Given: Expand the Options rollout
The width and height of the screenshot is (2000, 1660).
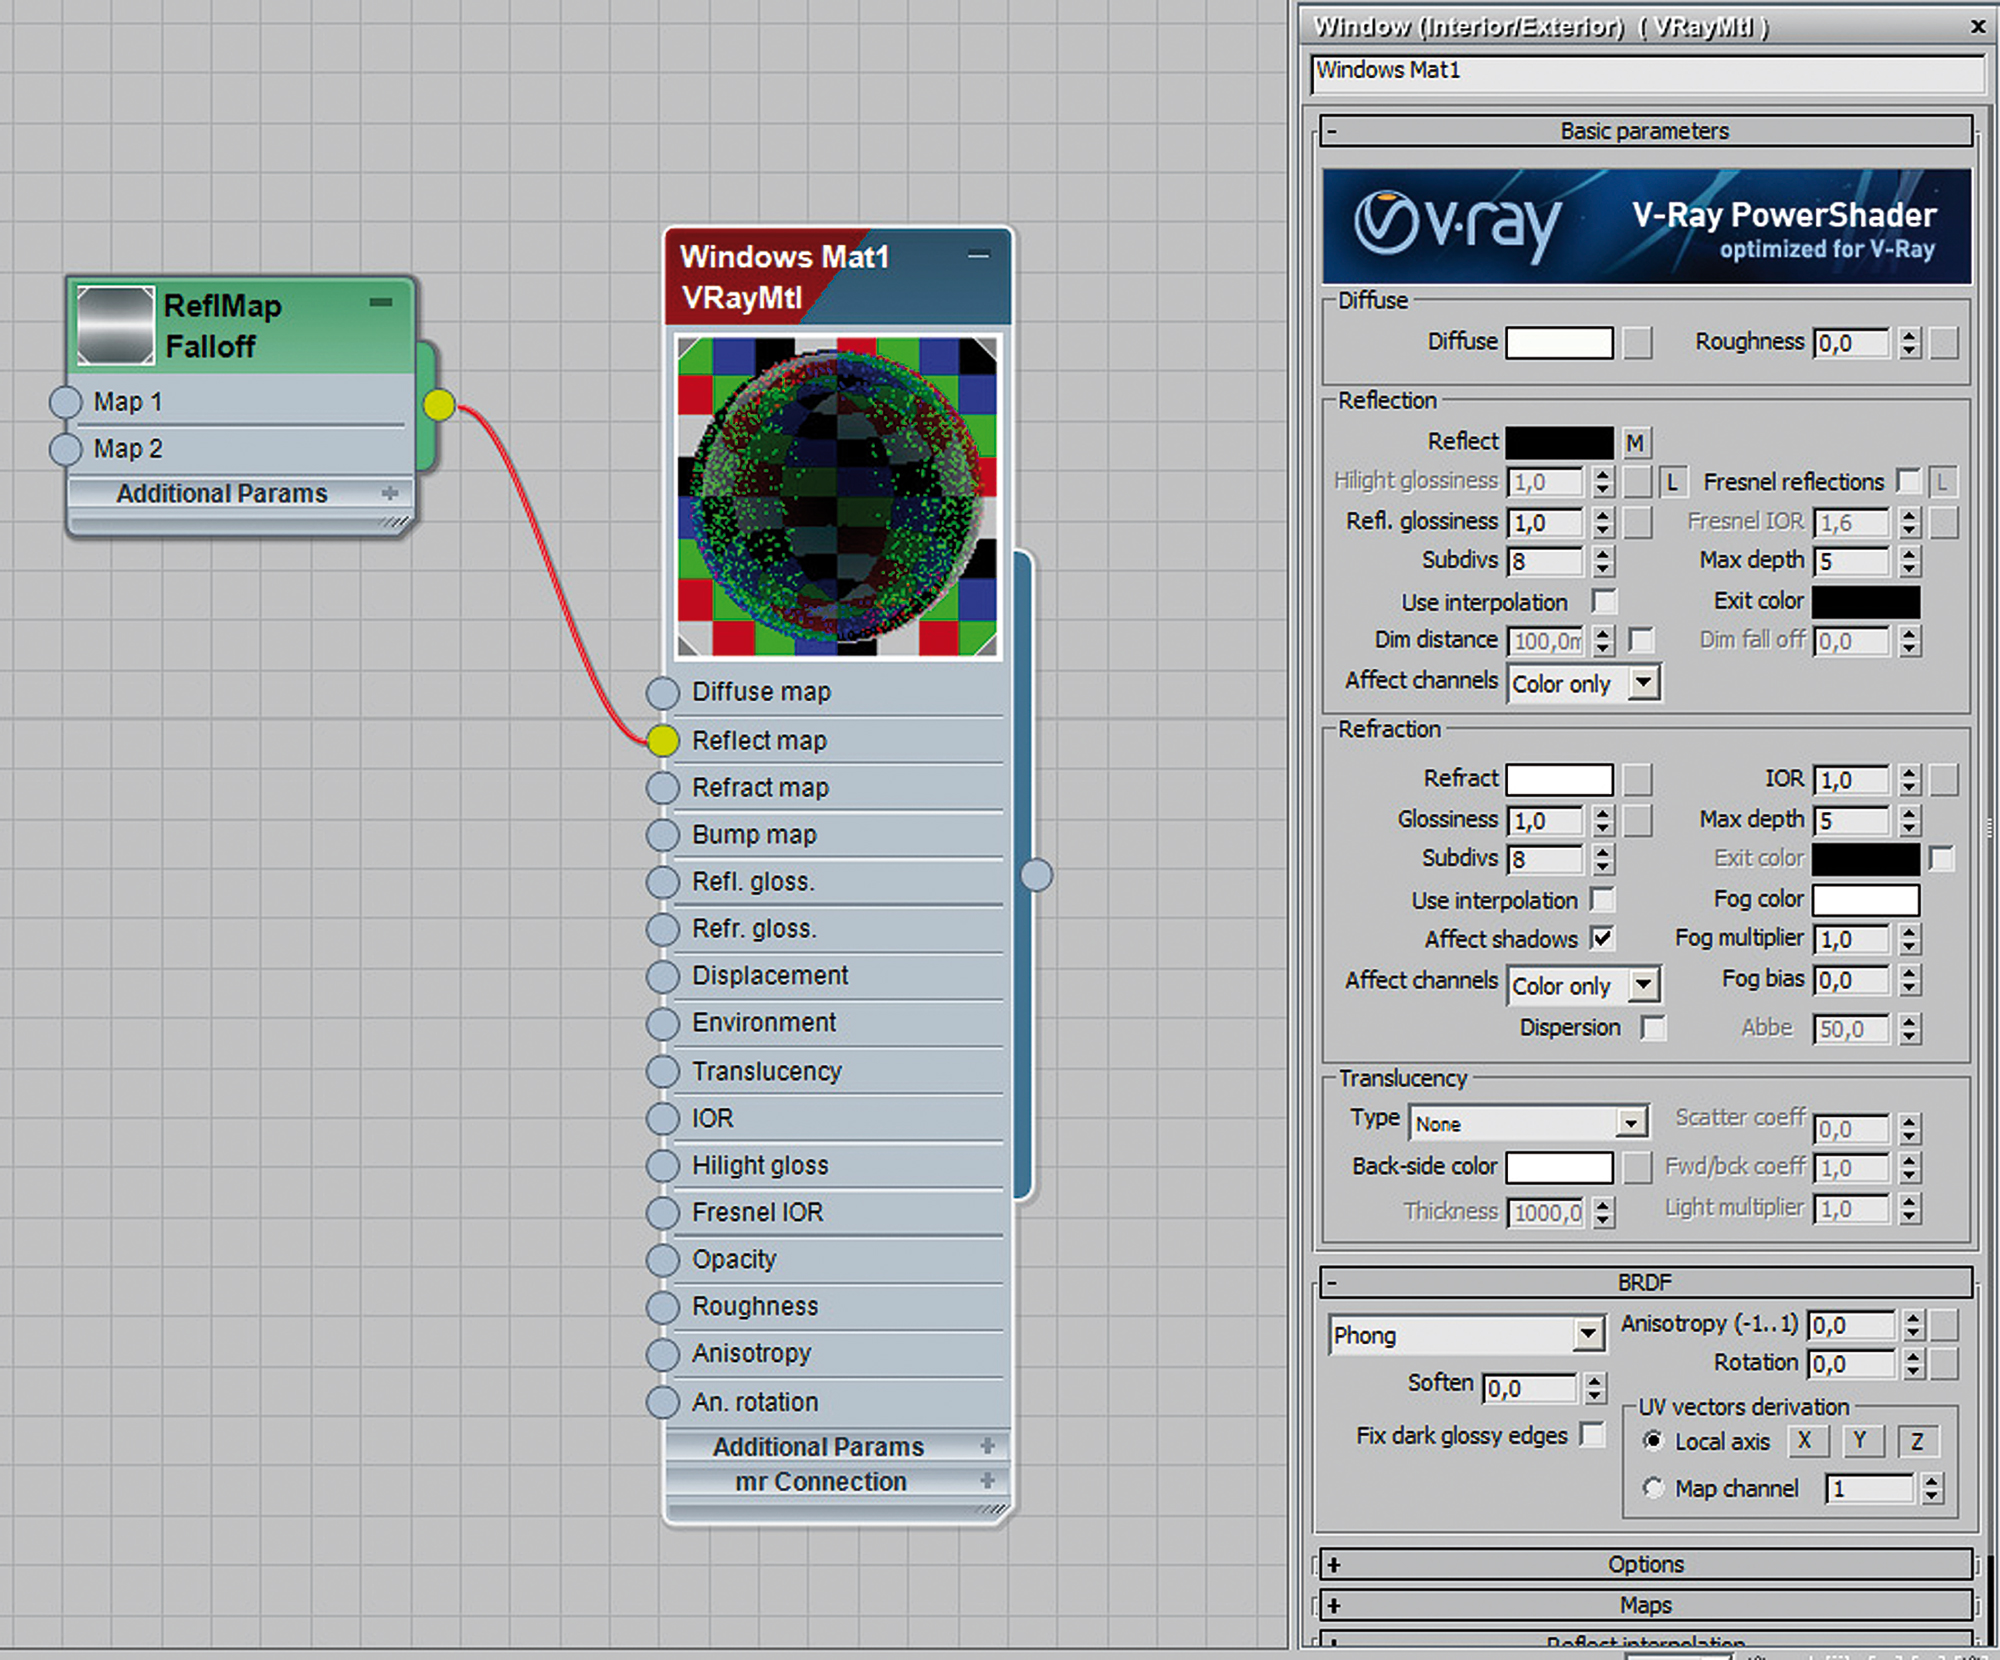Looking at the screenshot, I should click(1645, 1564).
